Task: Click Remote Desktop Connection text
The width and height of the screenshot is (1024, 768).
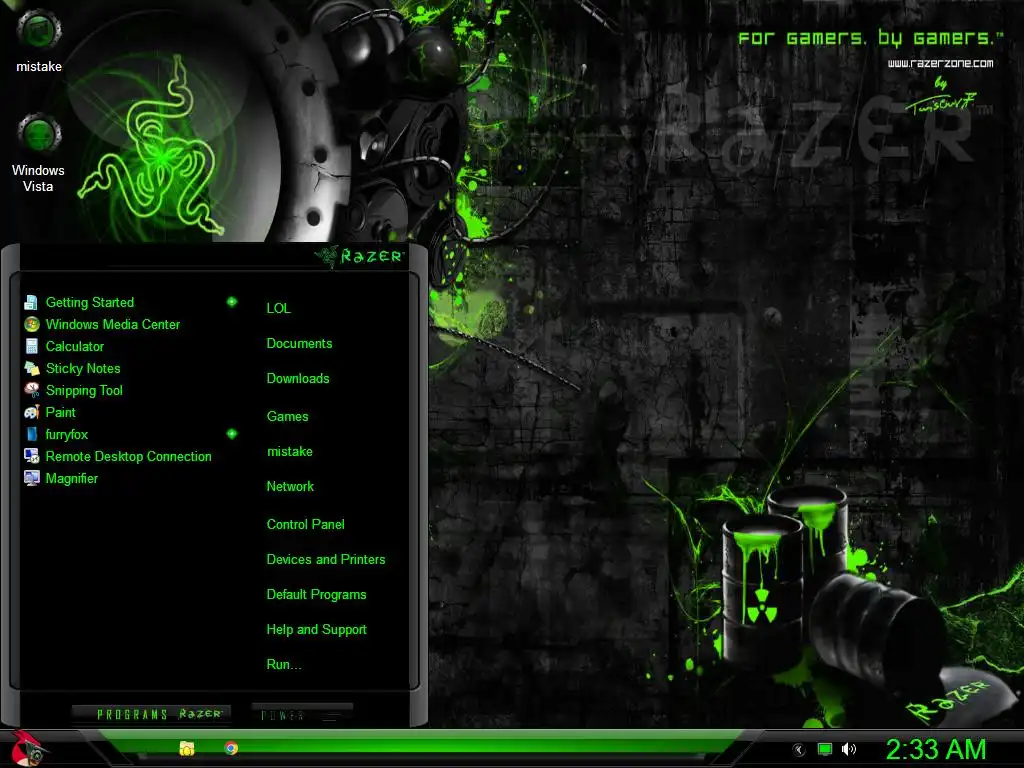Action: coord(129,456)
